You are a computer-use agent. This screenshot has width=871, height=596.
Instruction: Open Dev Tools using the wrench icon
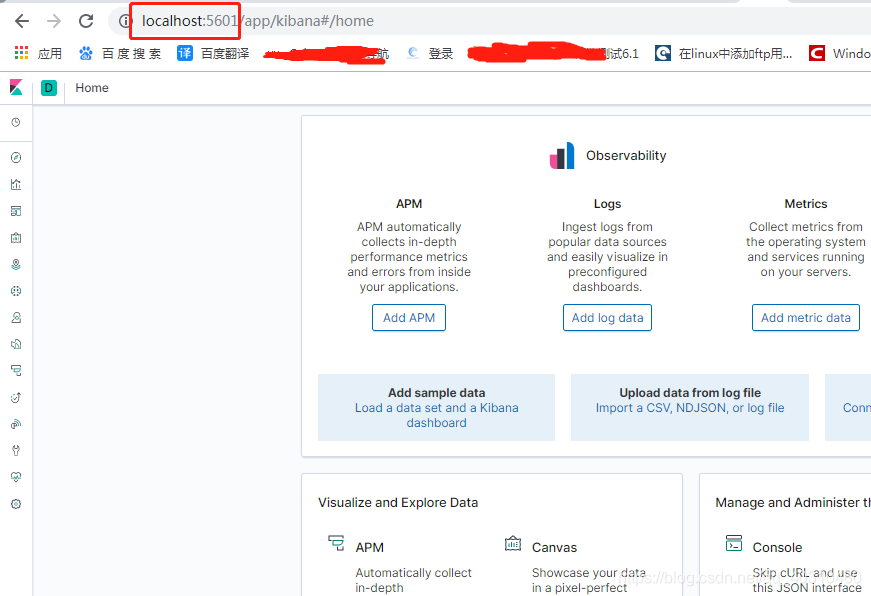click(x=15, y=450)
